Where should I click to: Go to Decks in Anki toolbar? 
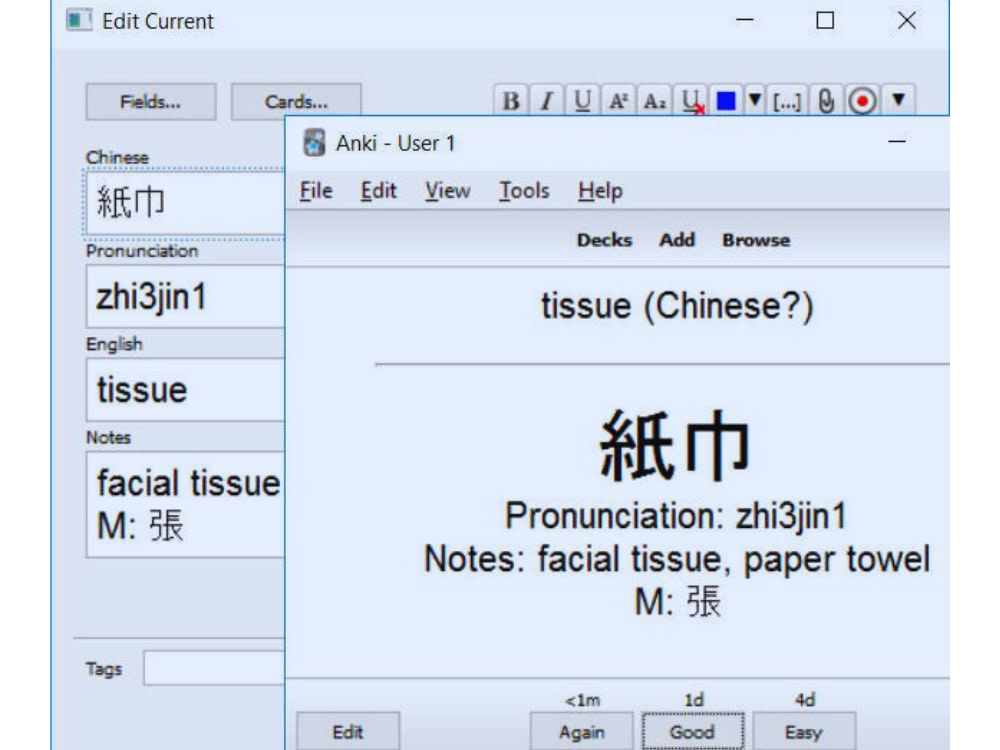pyautogui.click(x=604, y=240)
